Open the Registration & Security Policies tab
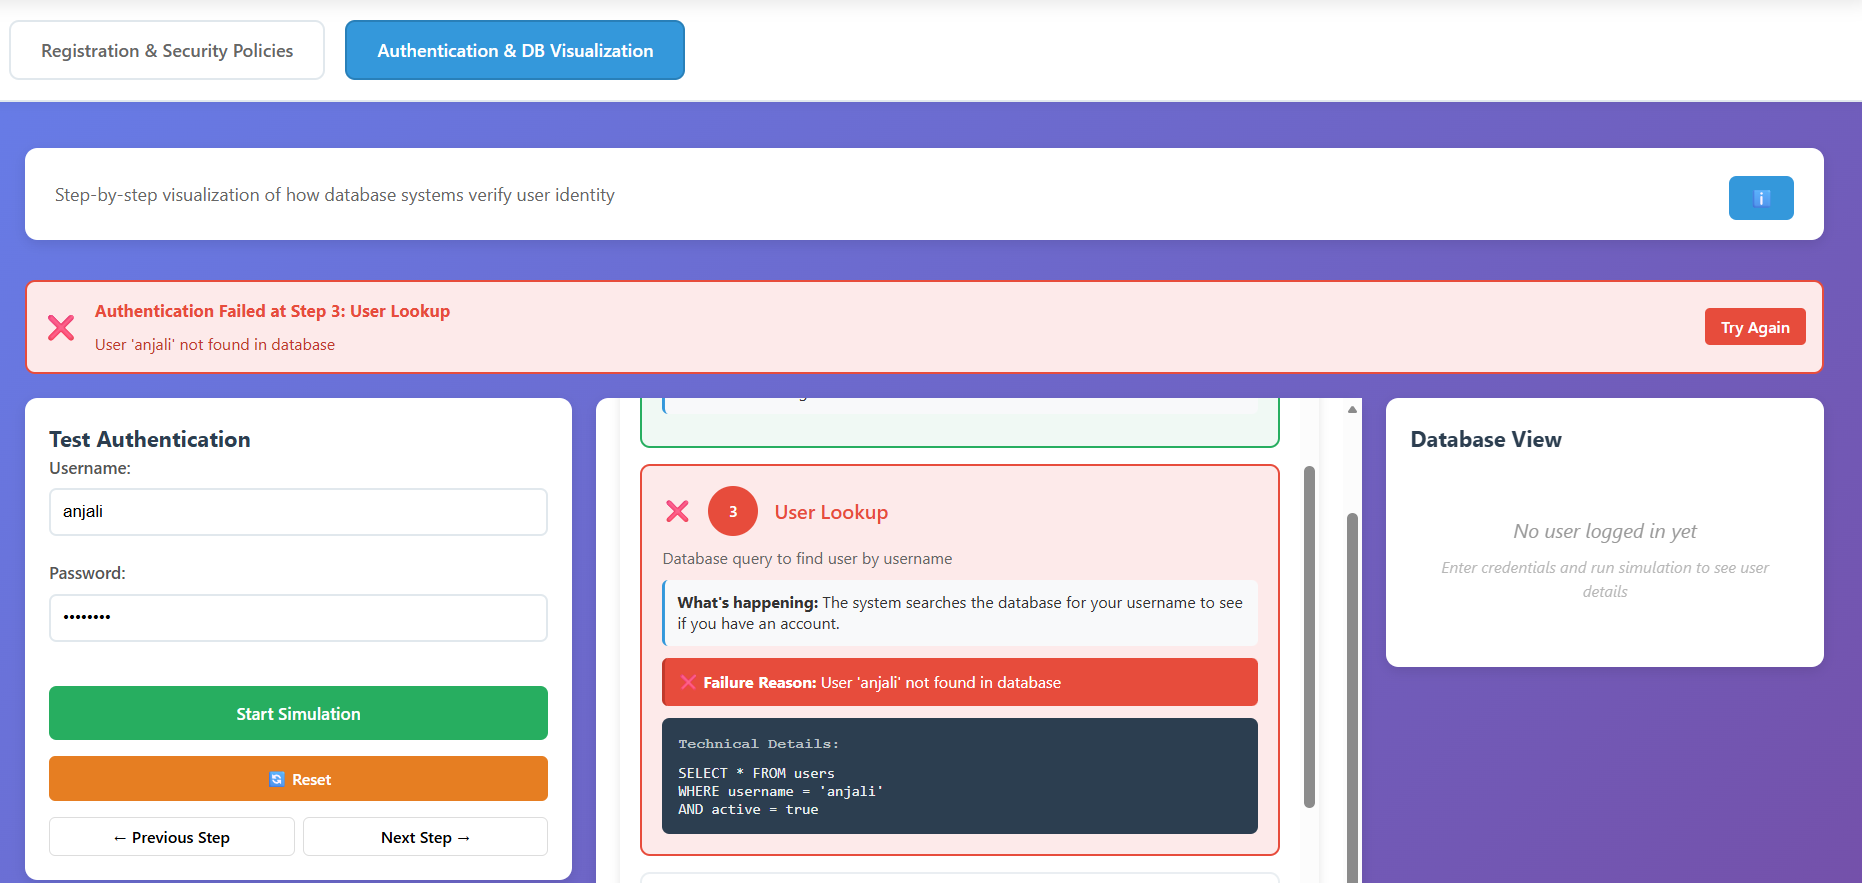 point(167,51)
